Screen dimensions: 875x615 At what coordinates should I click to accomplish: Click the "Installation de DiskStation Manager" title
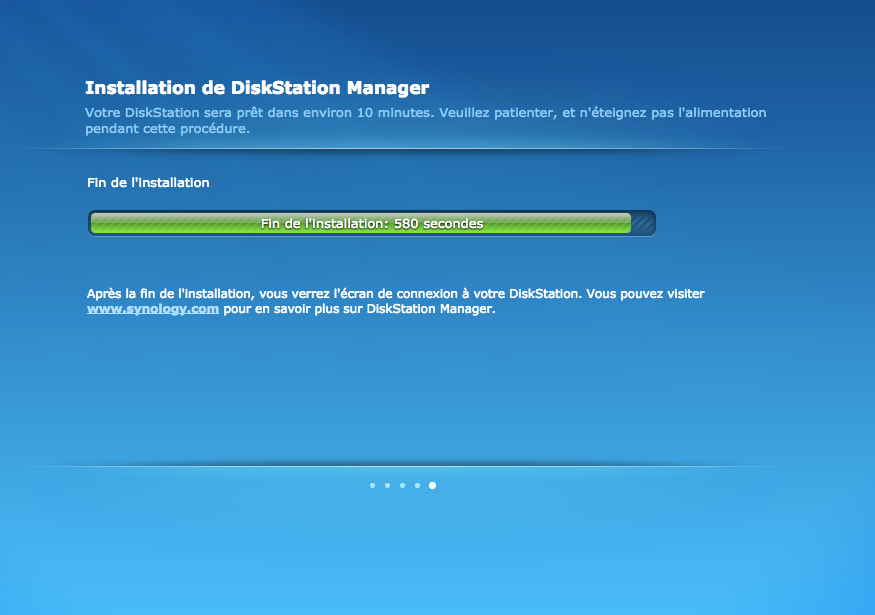[257, 88]
